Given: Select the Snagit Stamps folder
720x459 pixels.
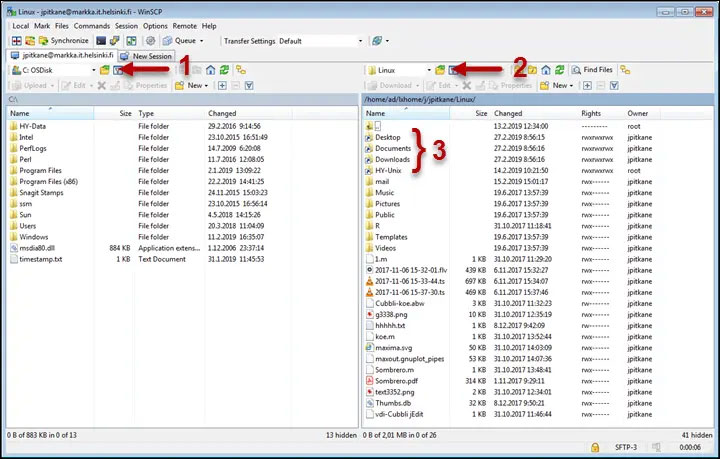Looking at the screenshot, I should 36,193.
